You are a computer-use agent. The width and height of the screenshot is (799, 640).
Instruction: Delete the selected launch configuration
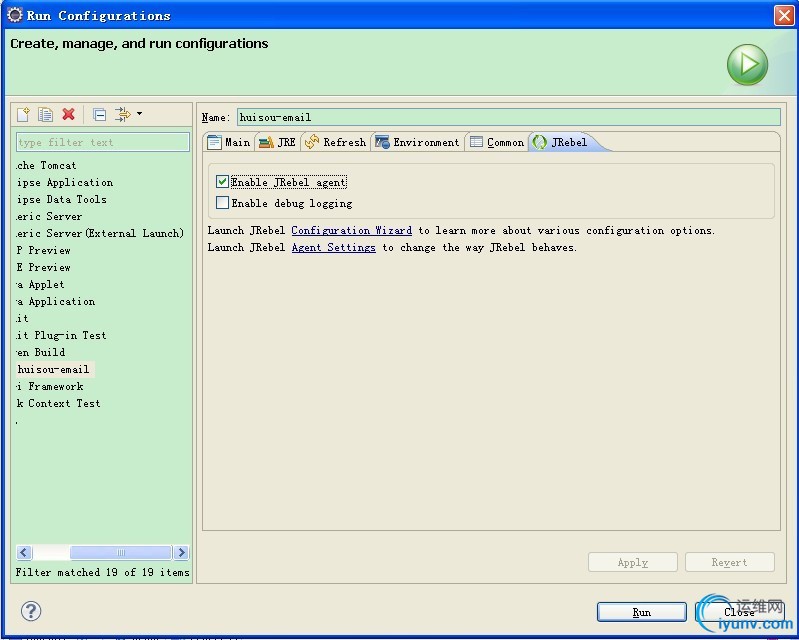[x=68, y=114]
